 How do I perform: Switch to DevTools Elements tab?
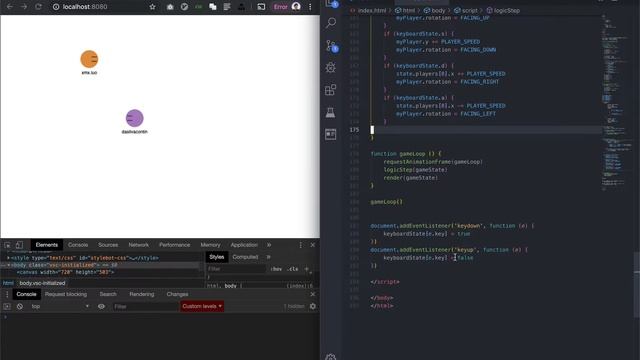coord(47,245)
